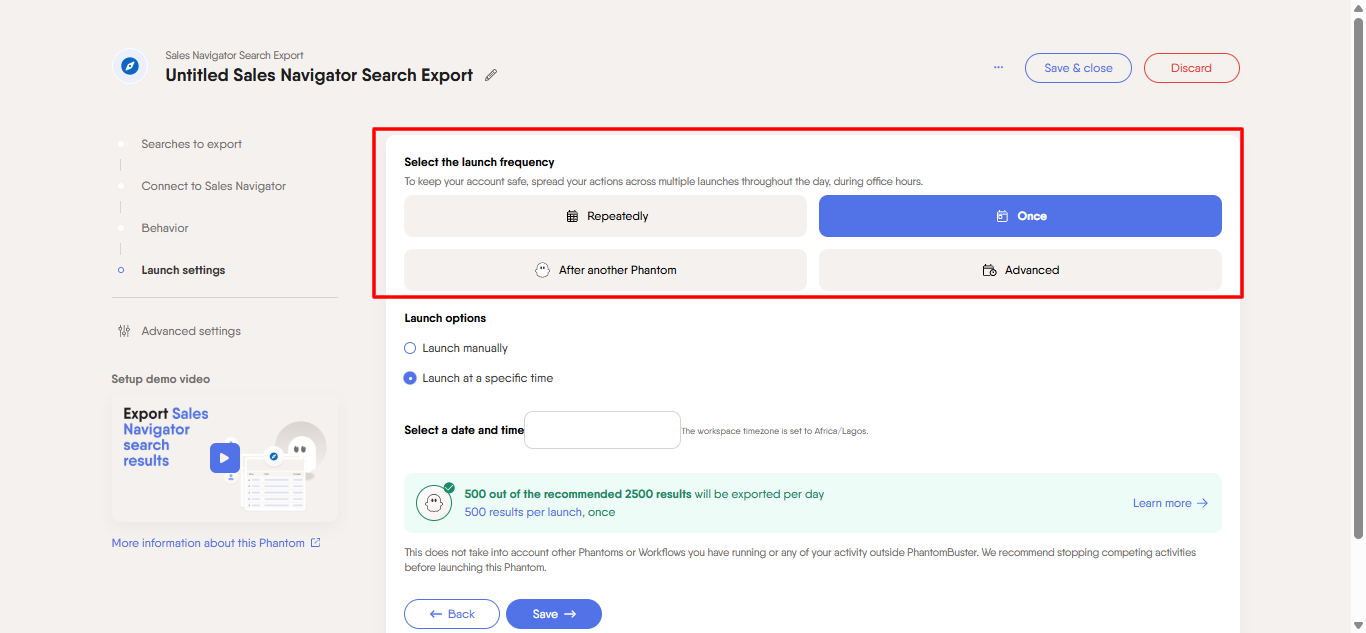Select the Repeatedly launch frequency

[605, 216]
